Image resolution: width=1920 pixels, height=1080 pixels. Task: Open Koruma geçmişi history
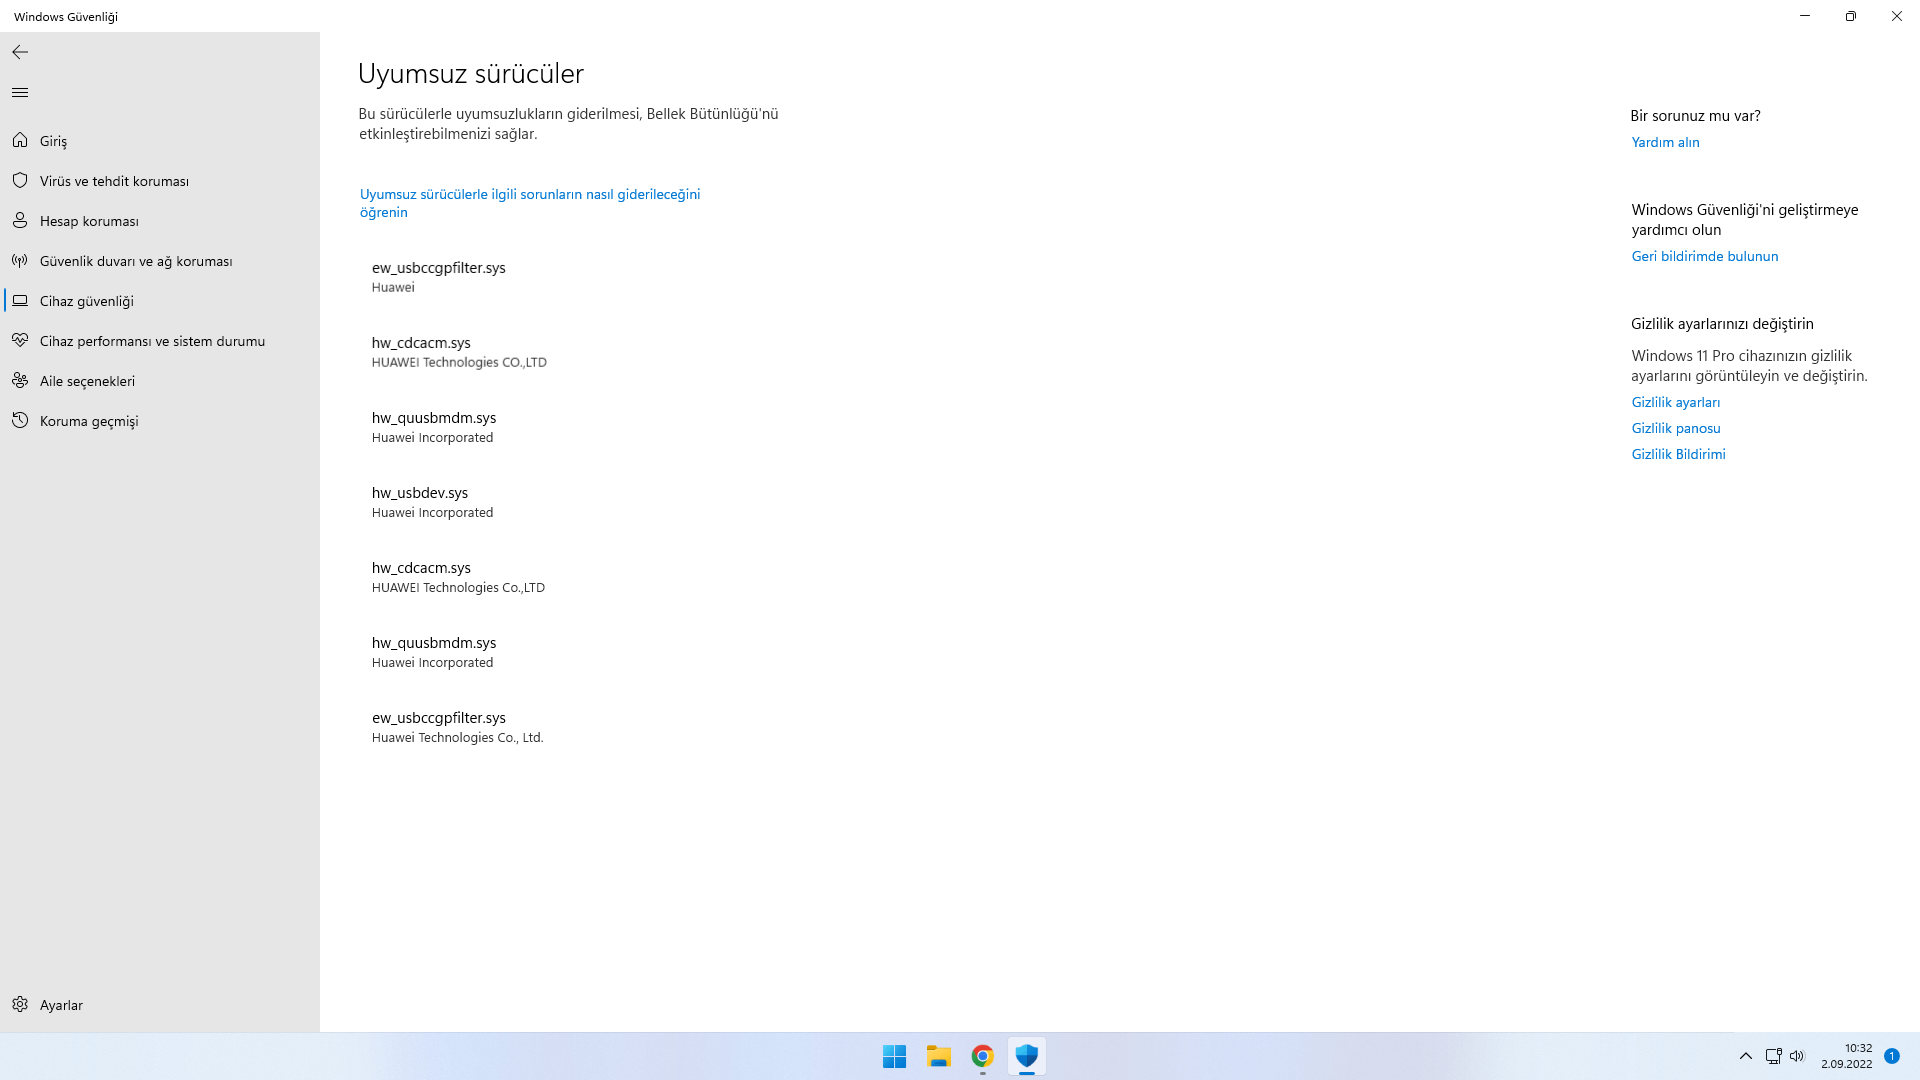pos(160,421)
